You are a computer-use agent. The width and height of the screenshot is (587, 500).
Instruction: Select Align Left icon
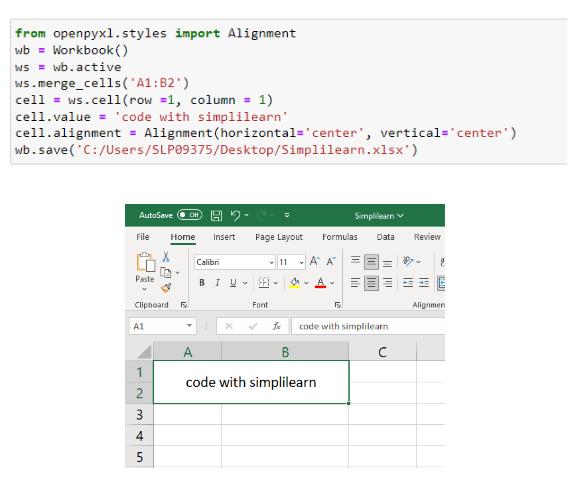[x=355, y=283]
